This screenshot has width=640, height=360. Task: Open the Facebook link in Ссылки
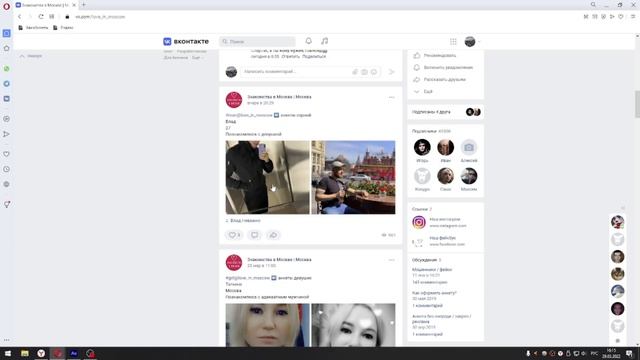[x=442, y=238]
